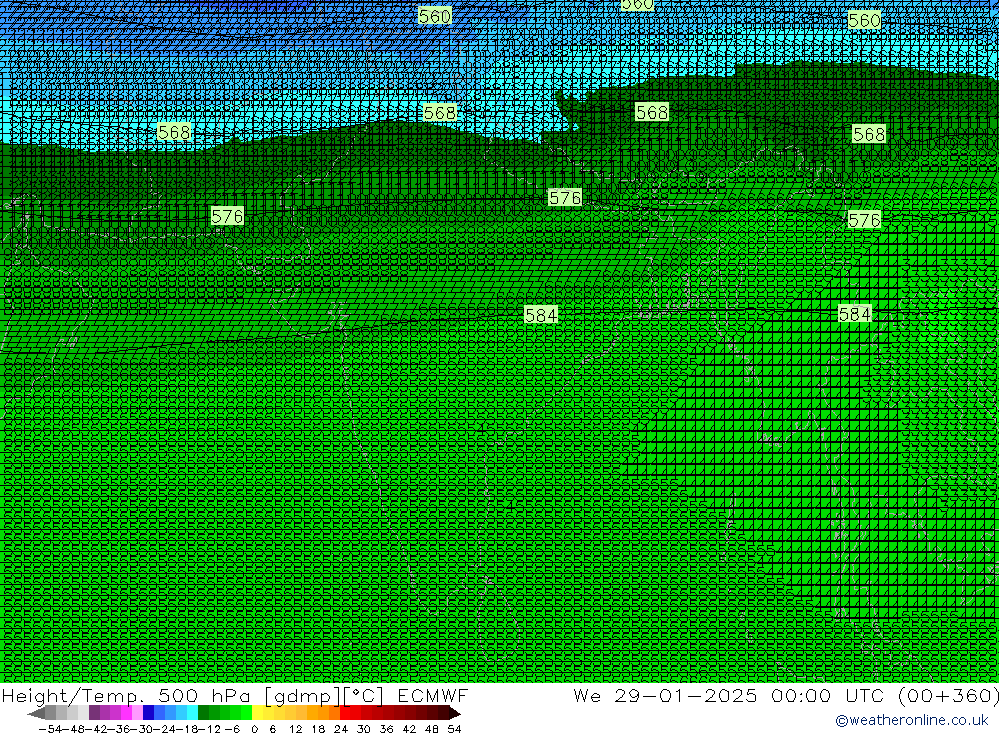Image resolution: width=1000 pixels, height=733 pixels.
Task: Click the '18' legend value under the orange swatches
Action: tap(318, 729)
